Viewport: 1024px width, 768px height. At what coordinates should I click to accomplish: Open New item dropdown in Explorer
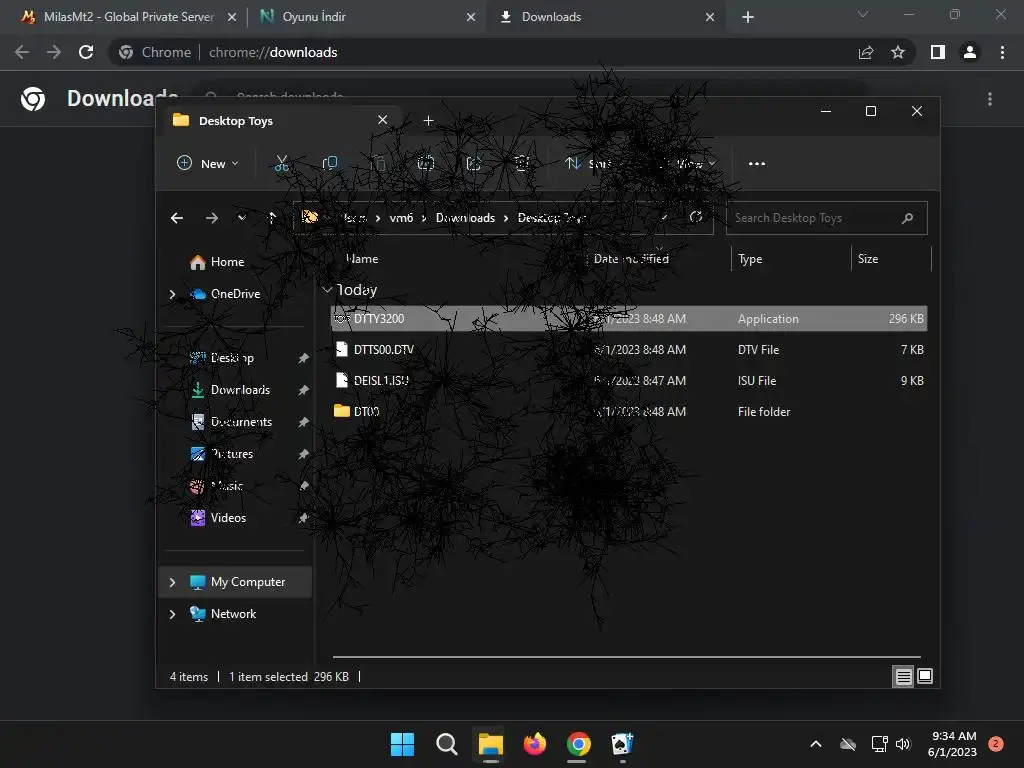[208, 163]
